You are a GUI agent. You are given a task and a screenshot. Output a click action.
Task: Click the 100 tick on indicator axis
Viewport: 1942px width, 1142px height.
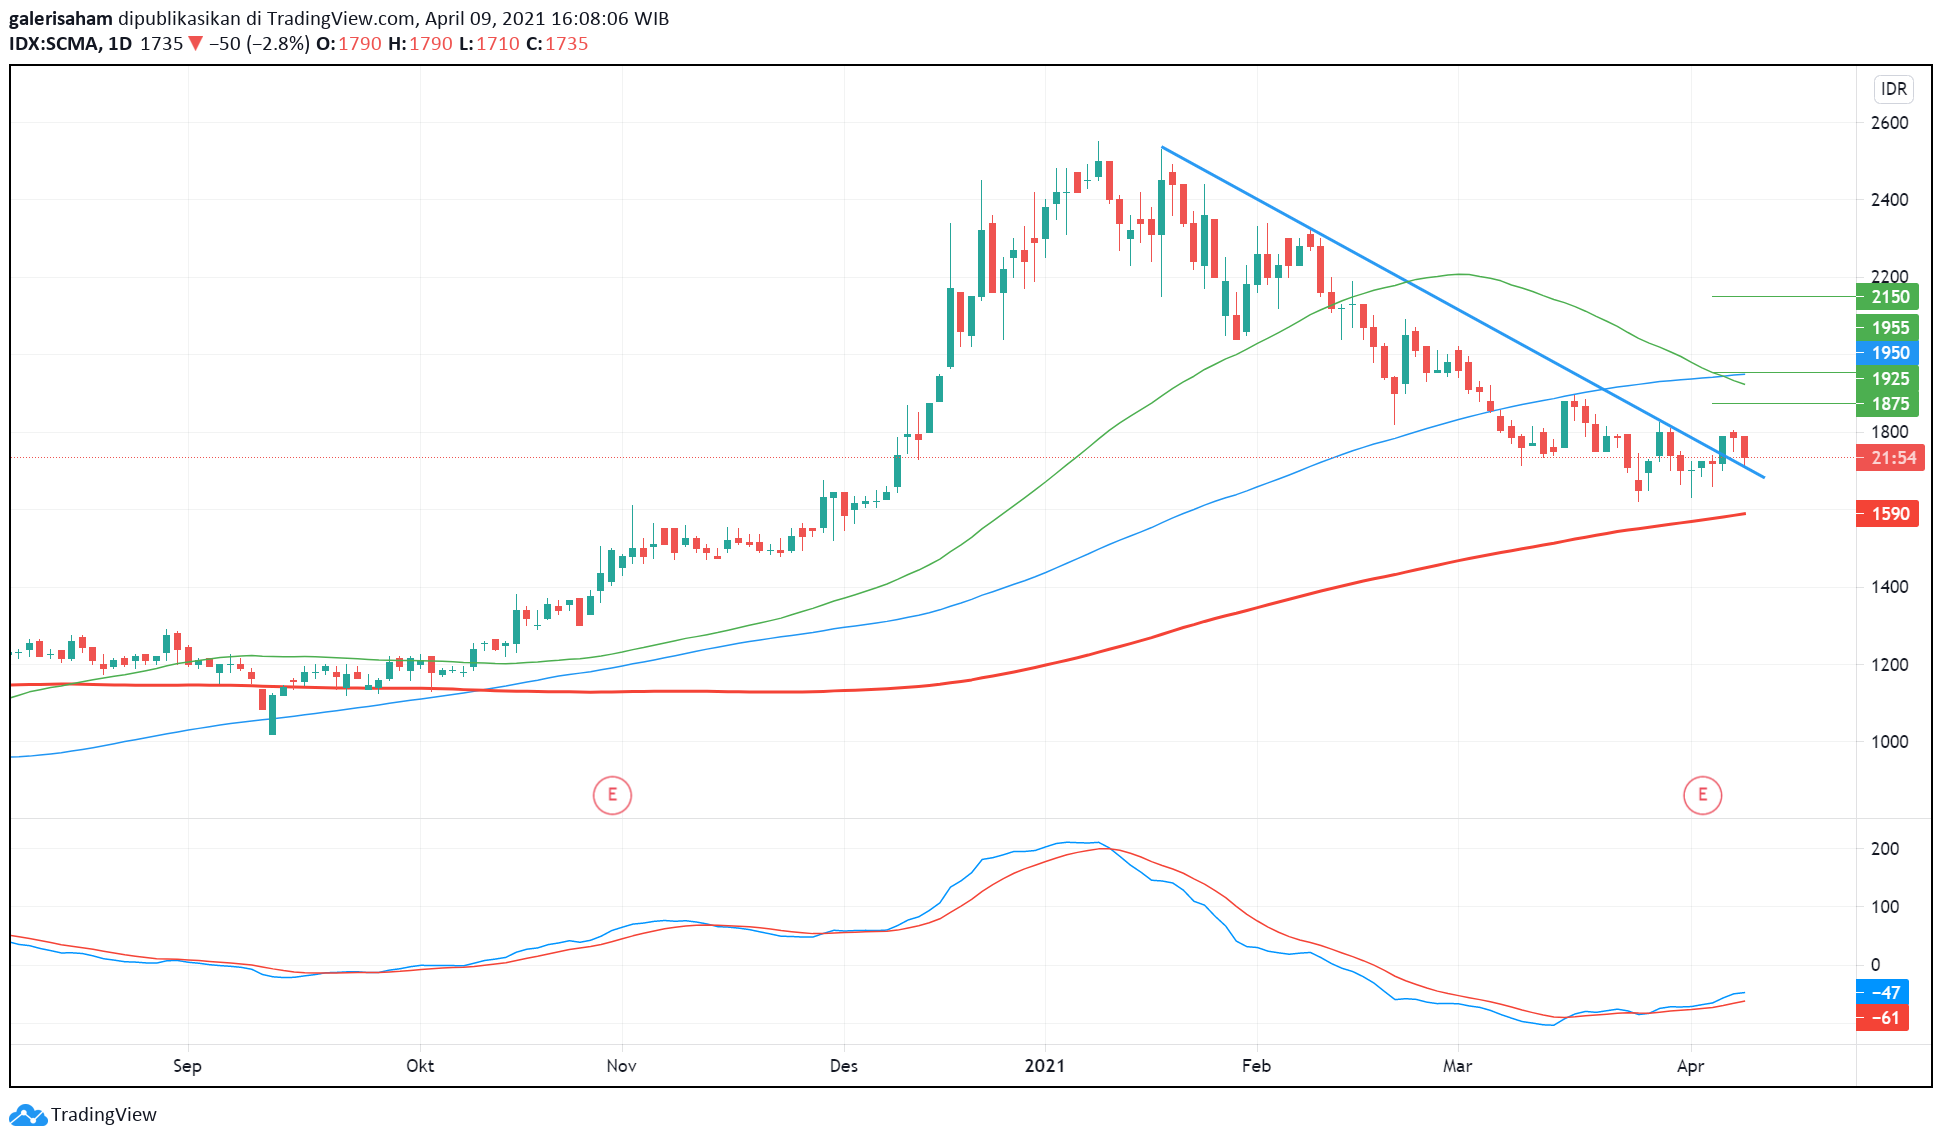coord(1884,907)
